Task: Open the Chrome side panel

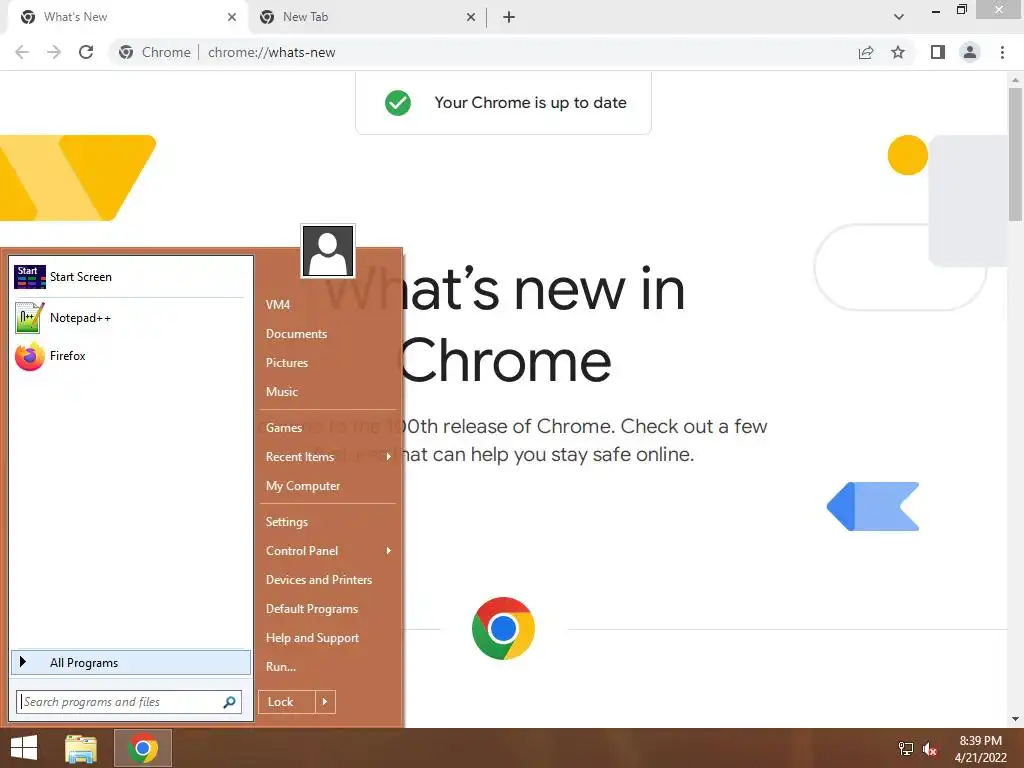Action: pos(938,52)
